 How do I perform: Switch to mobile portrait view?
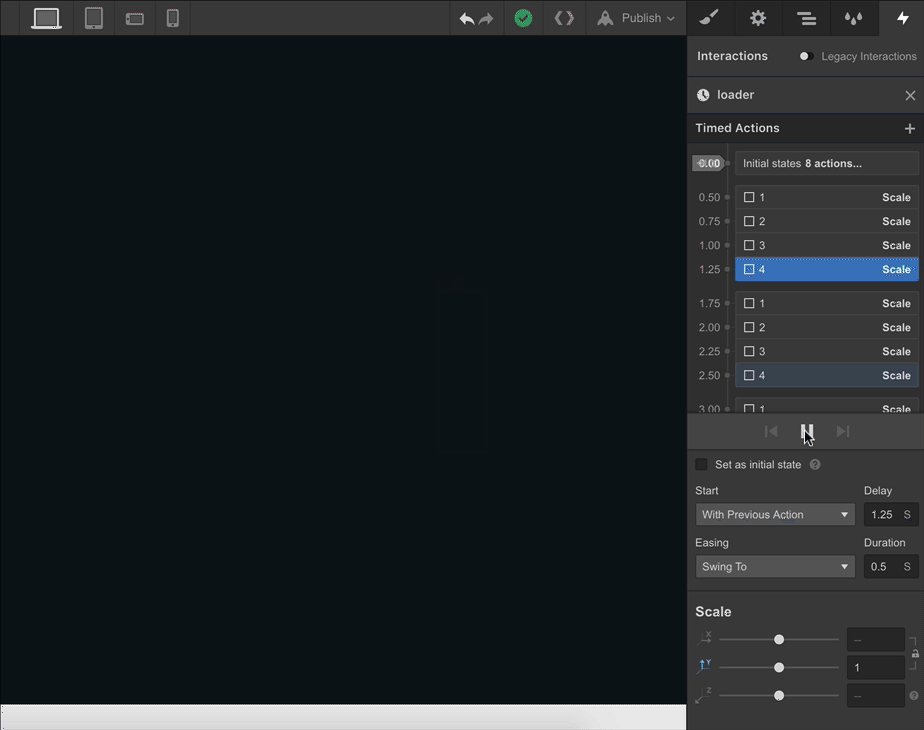coord(173,18)
